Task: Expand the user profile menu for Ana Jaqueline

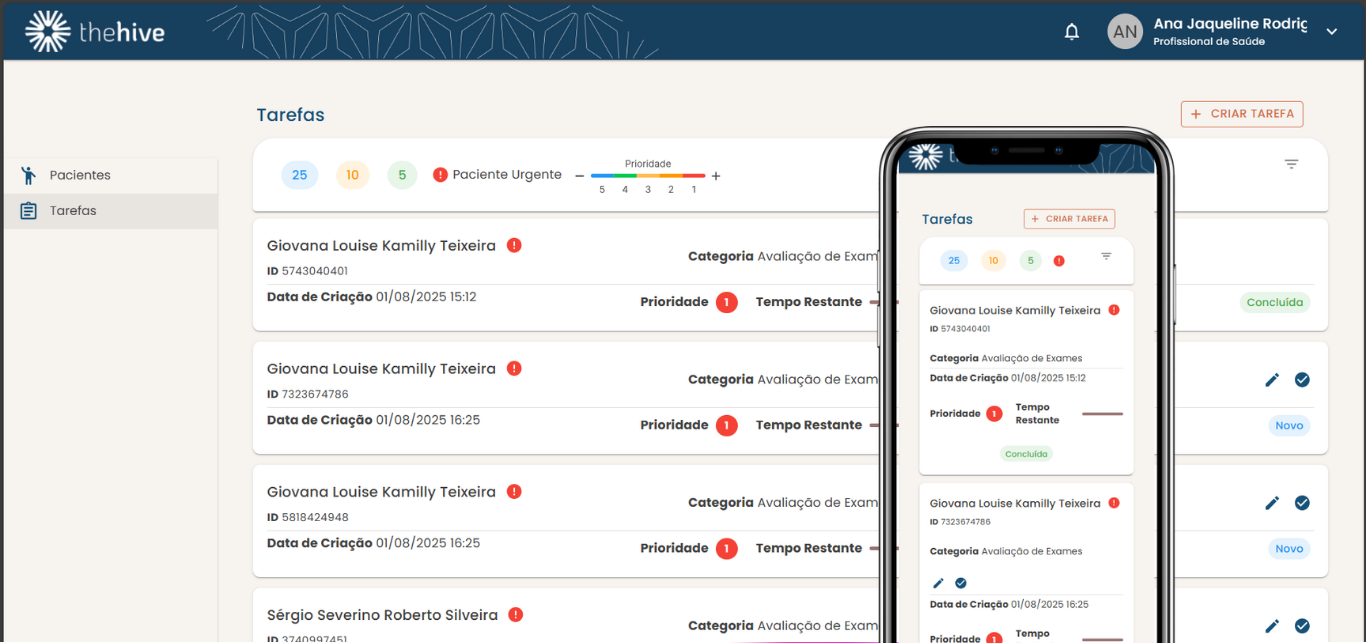Action: click(x=1331, y=31)
